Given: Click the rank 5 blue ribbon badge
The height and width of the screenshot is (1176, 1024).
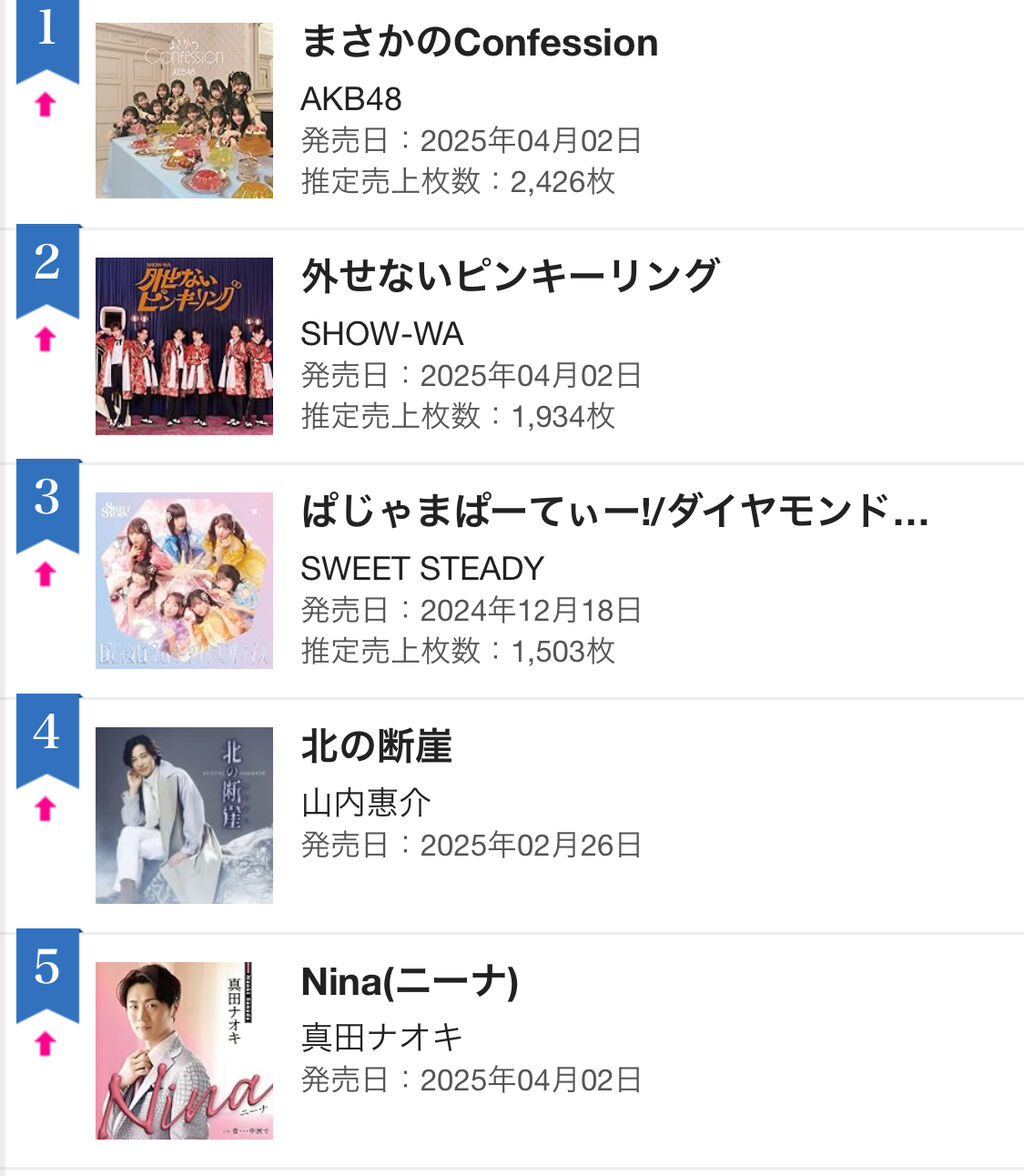Looking at the screenshot, I should pyautogui.click(x=47, y=975).
